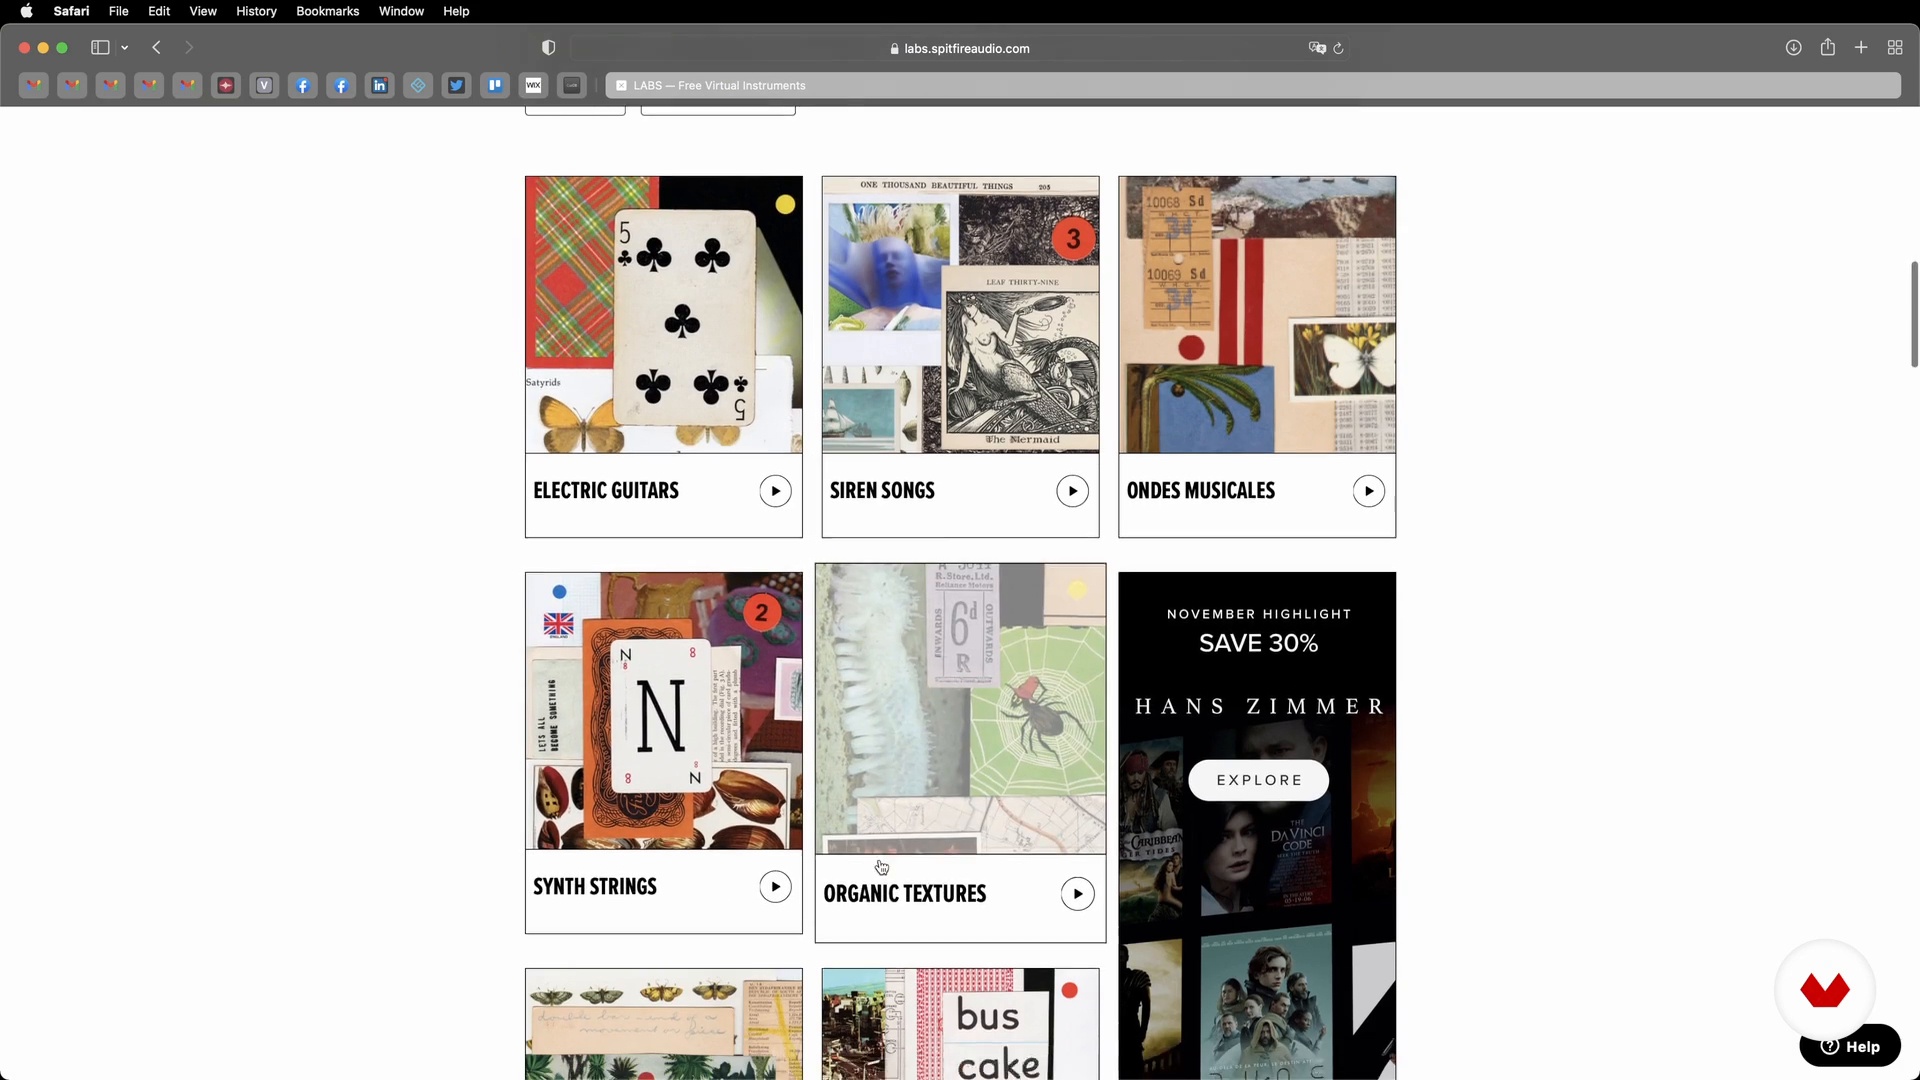Open the Electric Guitars card artwork
The height and width of the screenshot is (1080, 1920).
[x=664, y=315]
